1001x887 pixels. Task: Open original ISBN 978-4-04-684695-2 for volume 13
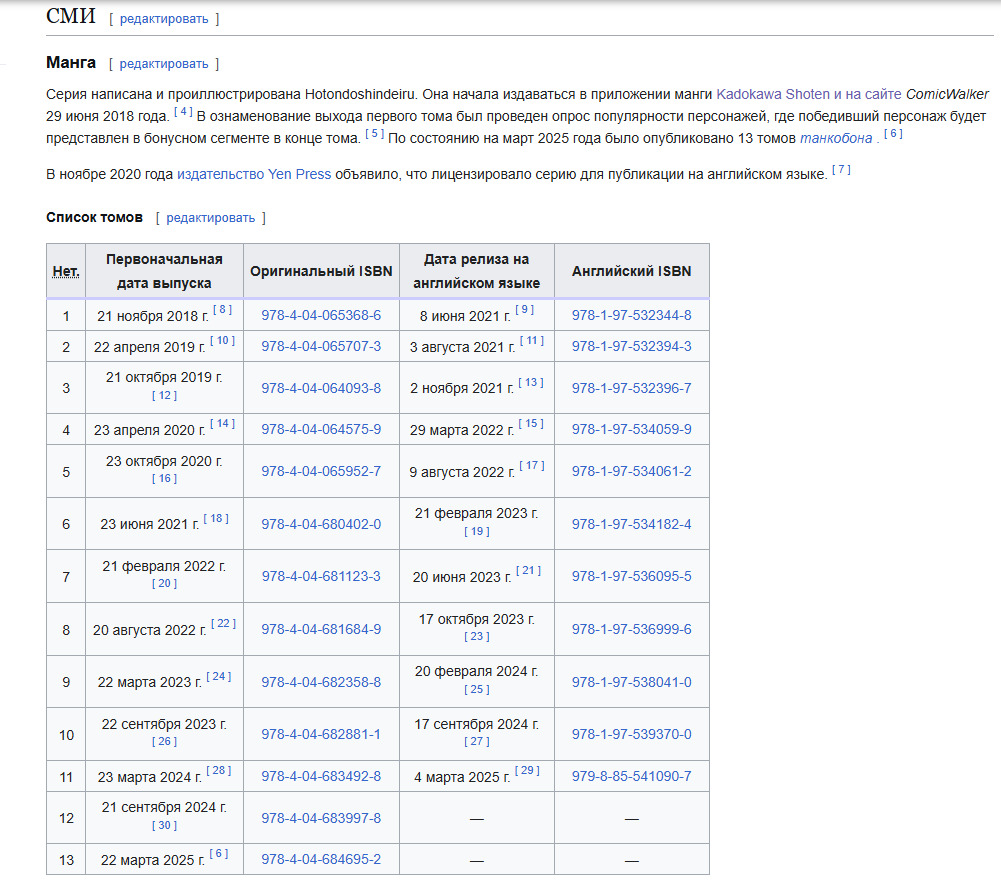[321, 859]
